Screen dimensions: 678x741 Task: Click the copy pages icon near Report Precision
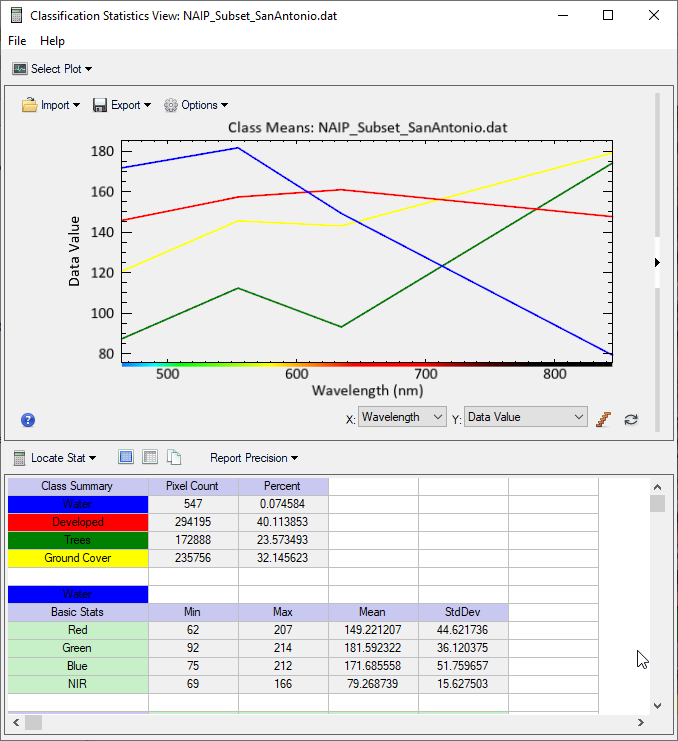click(174, 458)
